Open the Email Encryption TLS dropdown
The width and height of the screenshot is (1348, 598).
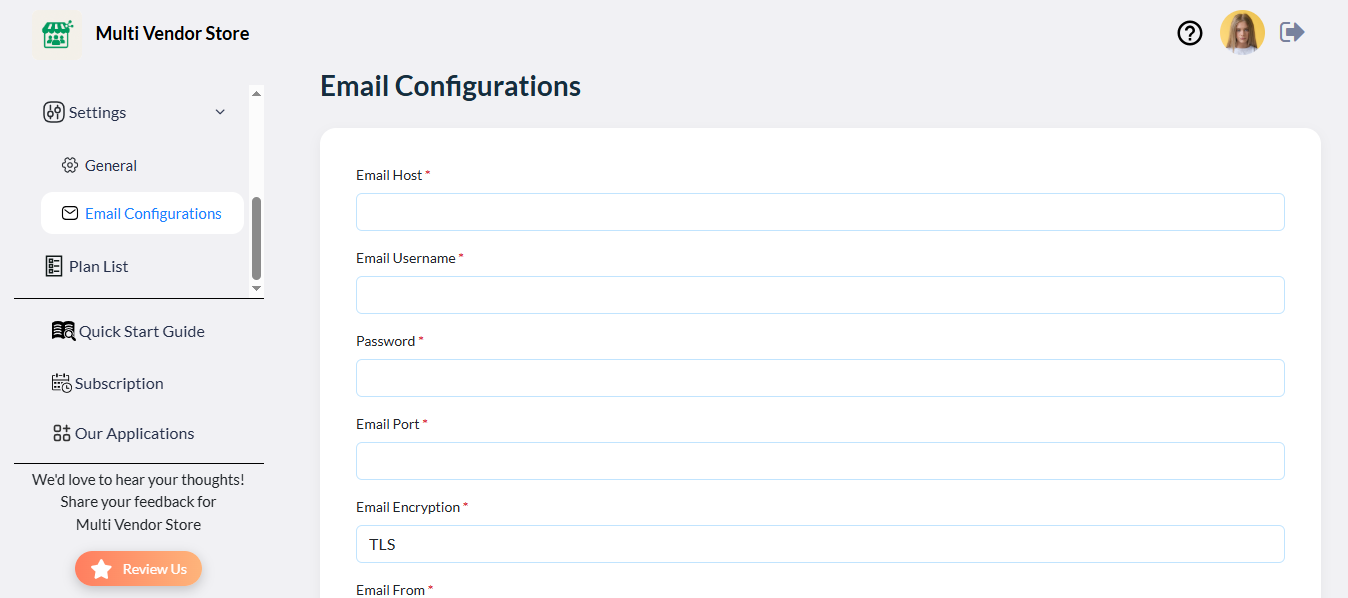820,544
